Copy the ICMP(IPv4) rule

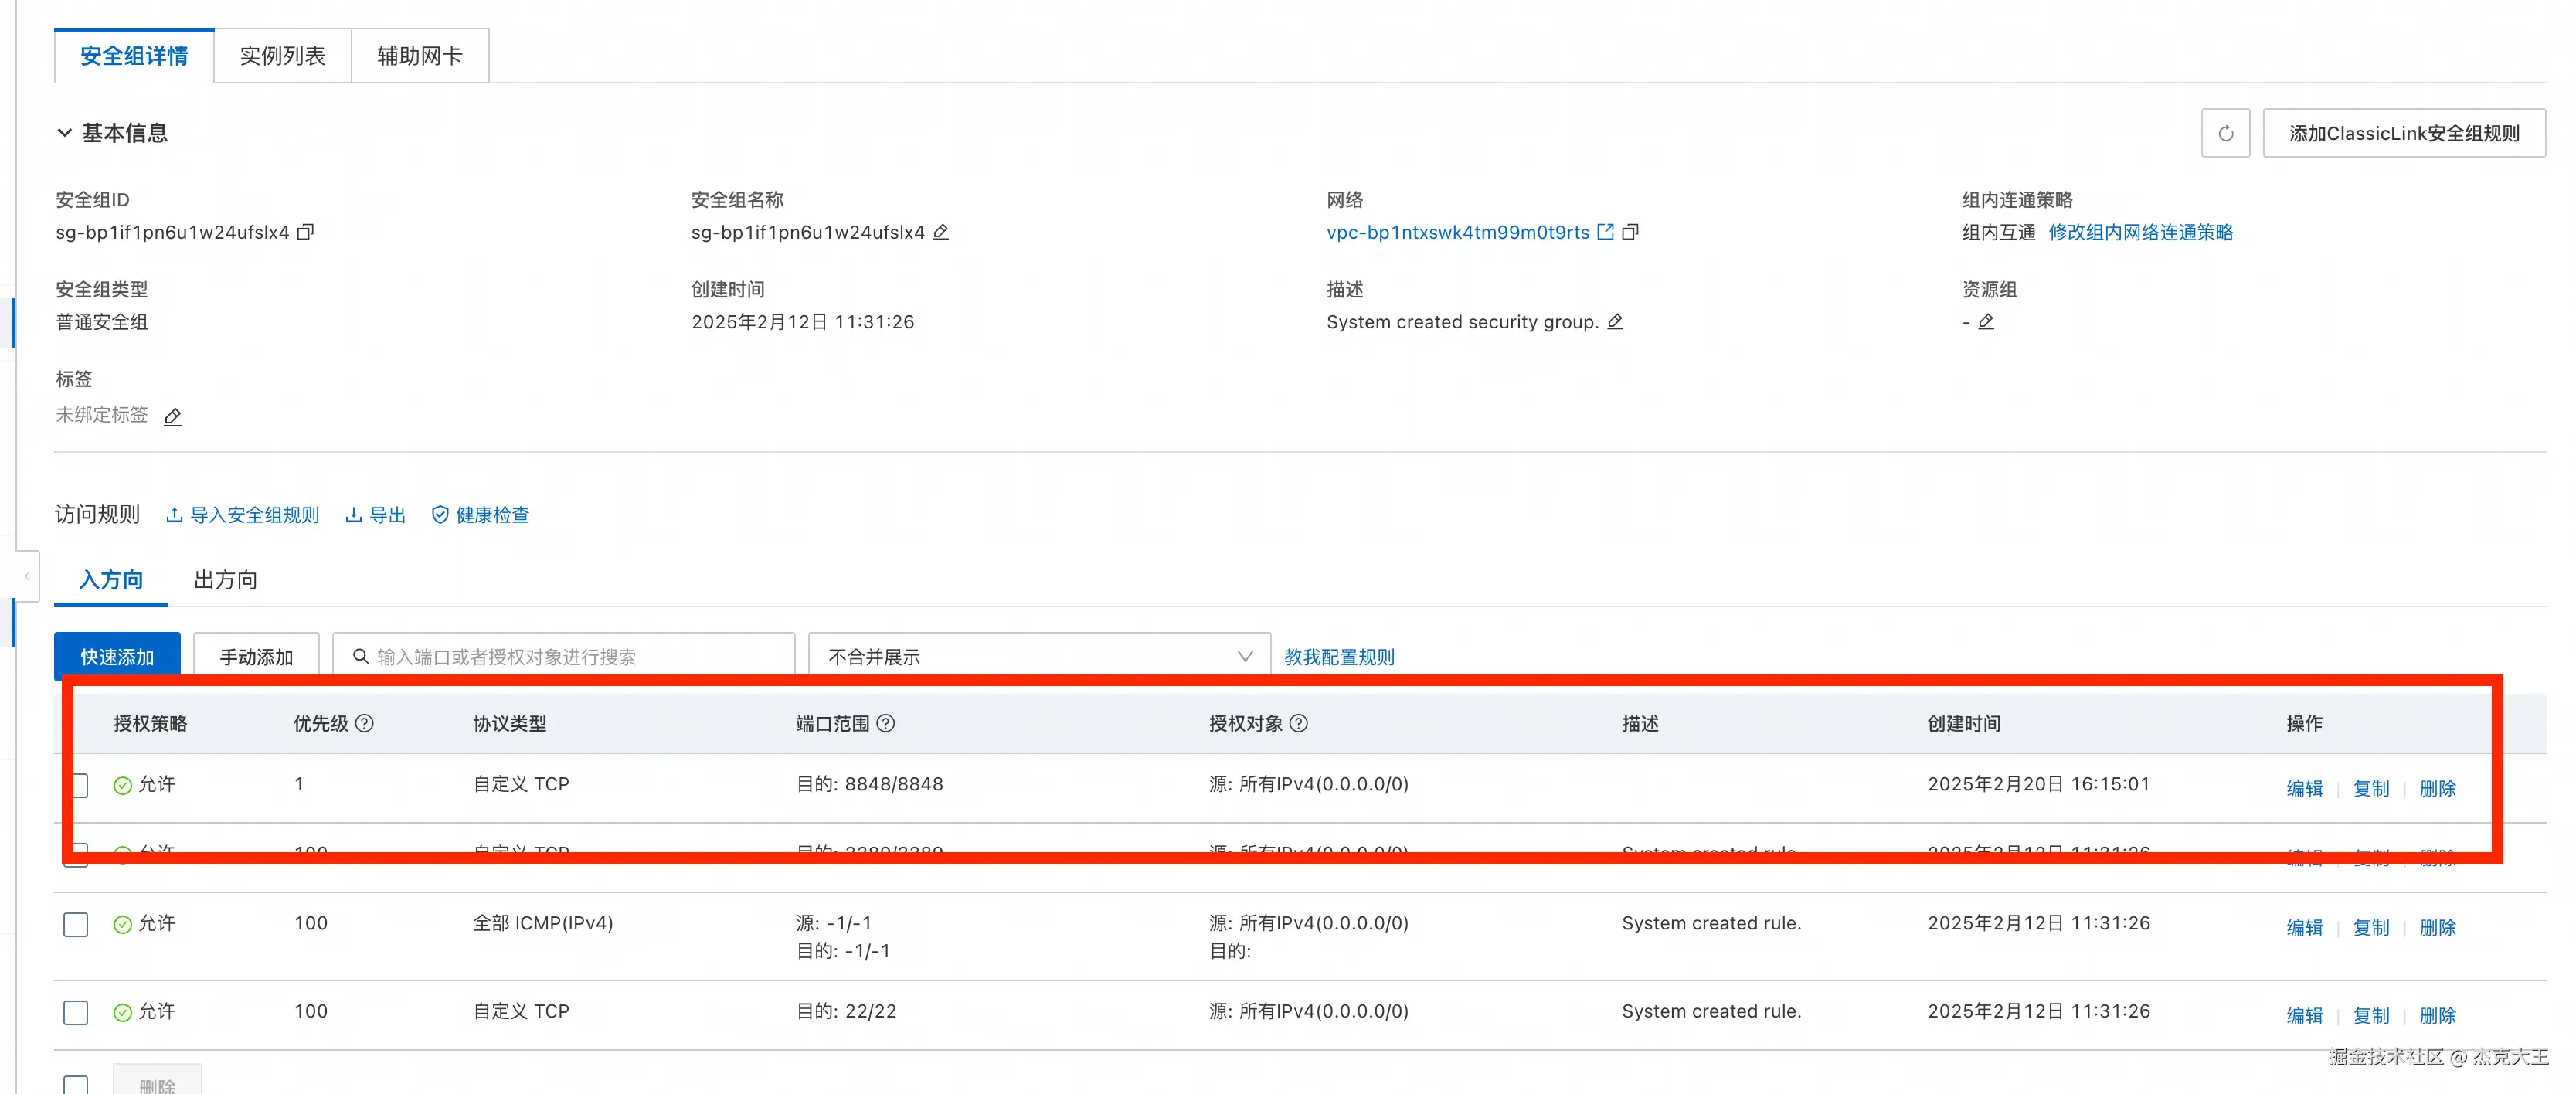point(2371,927)
